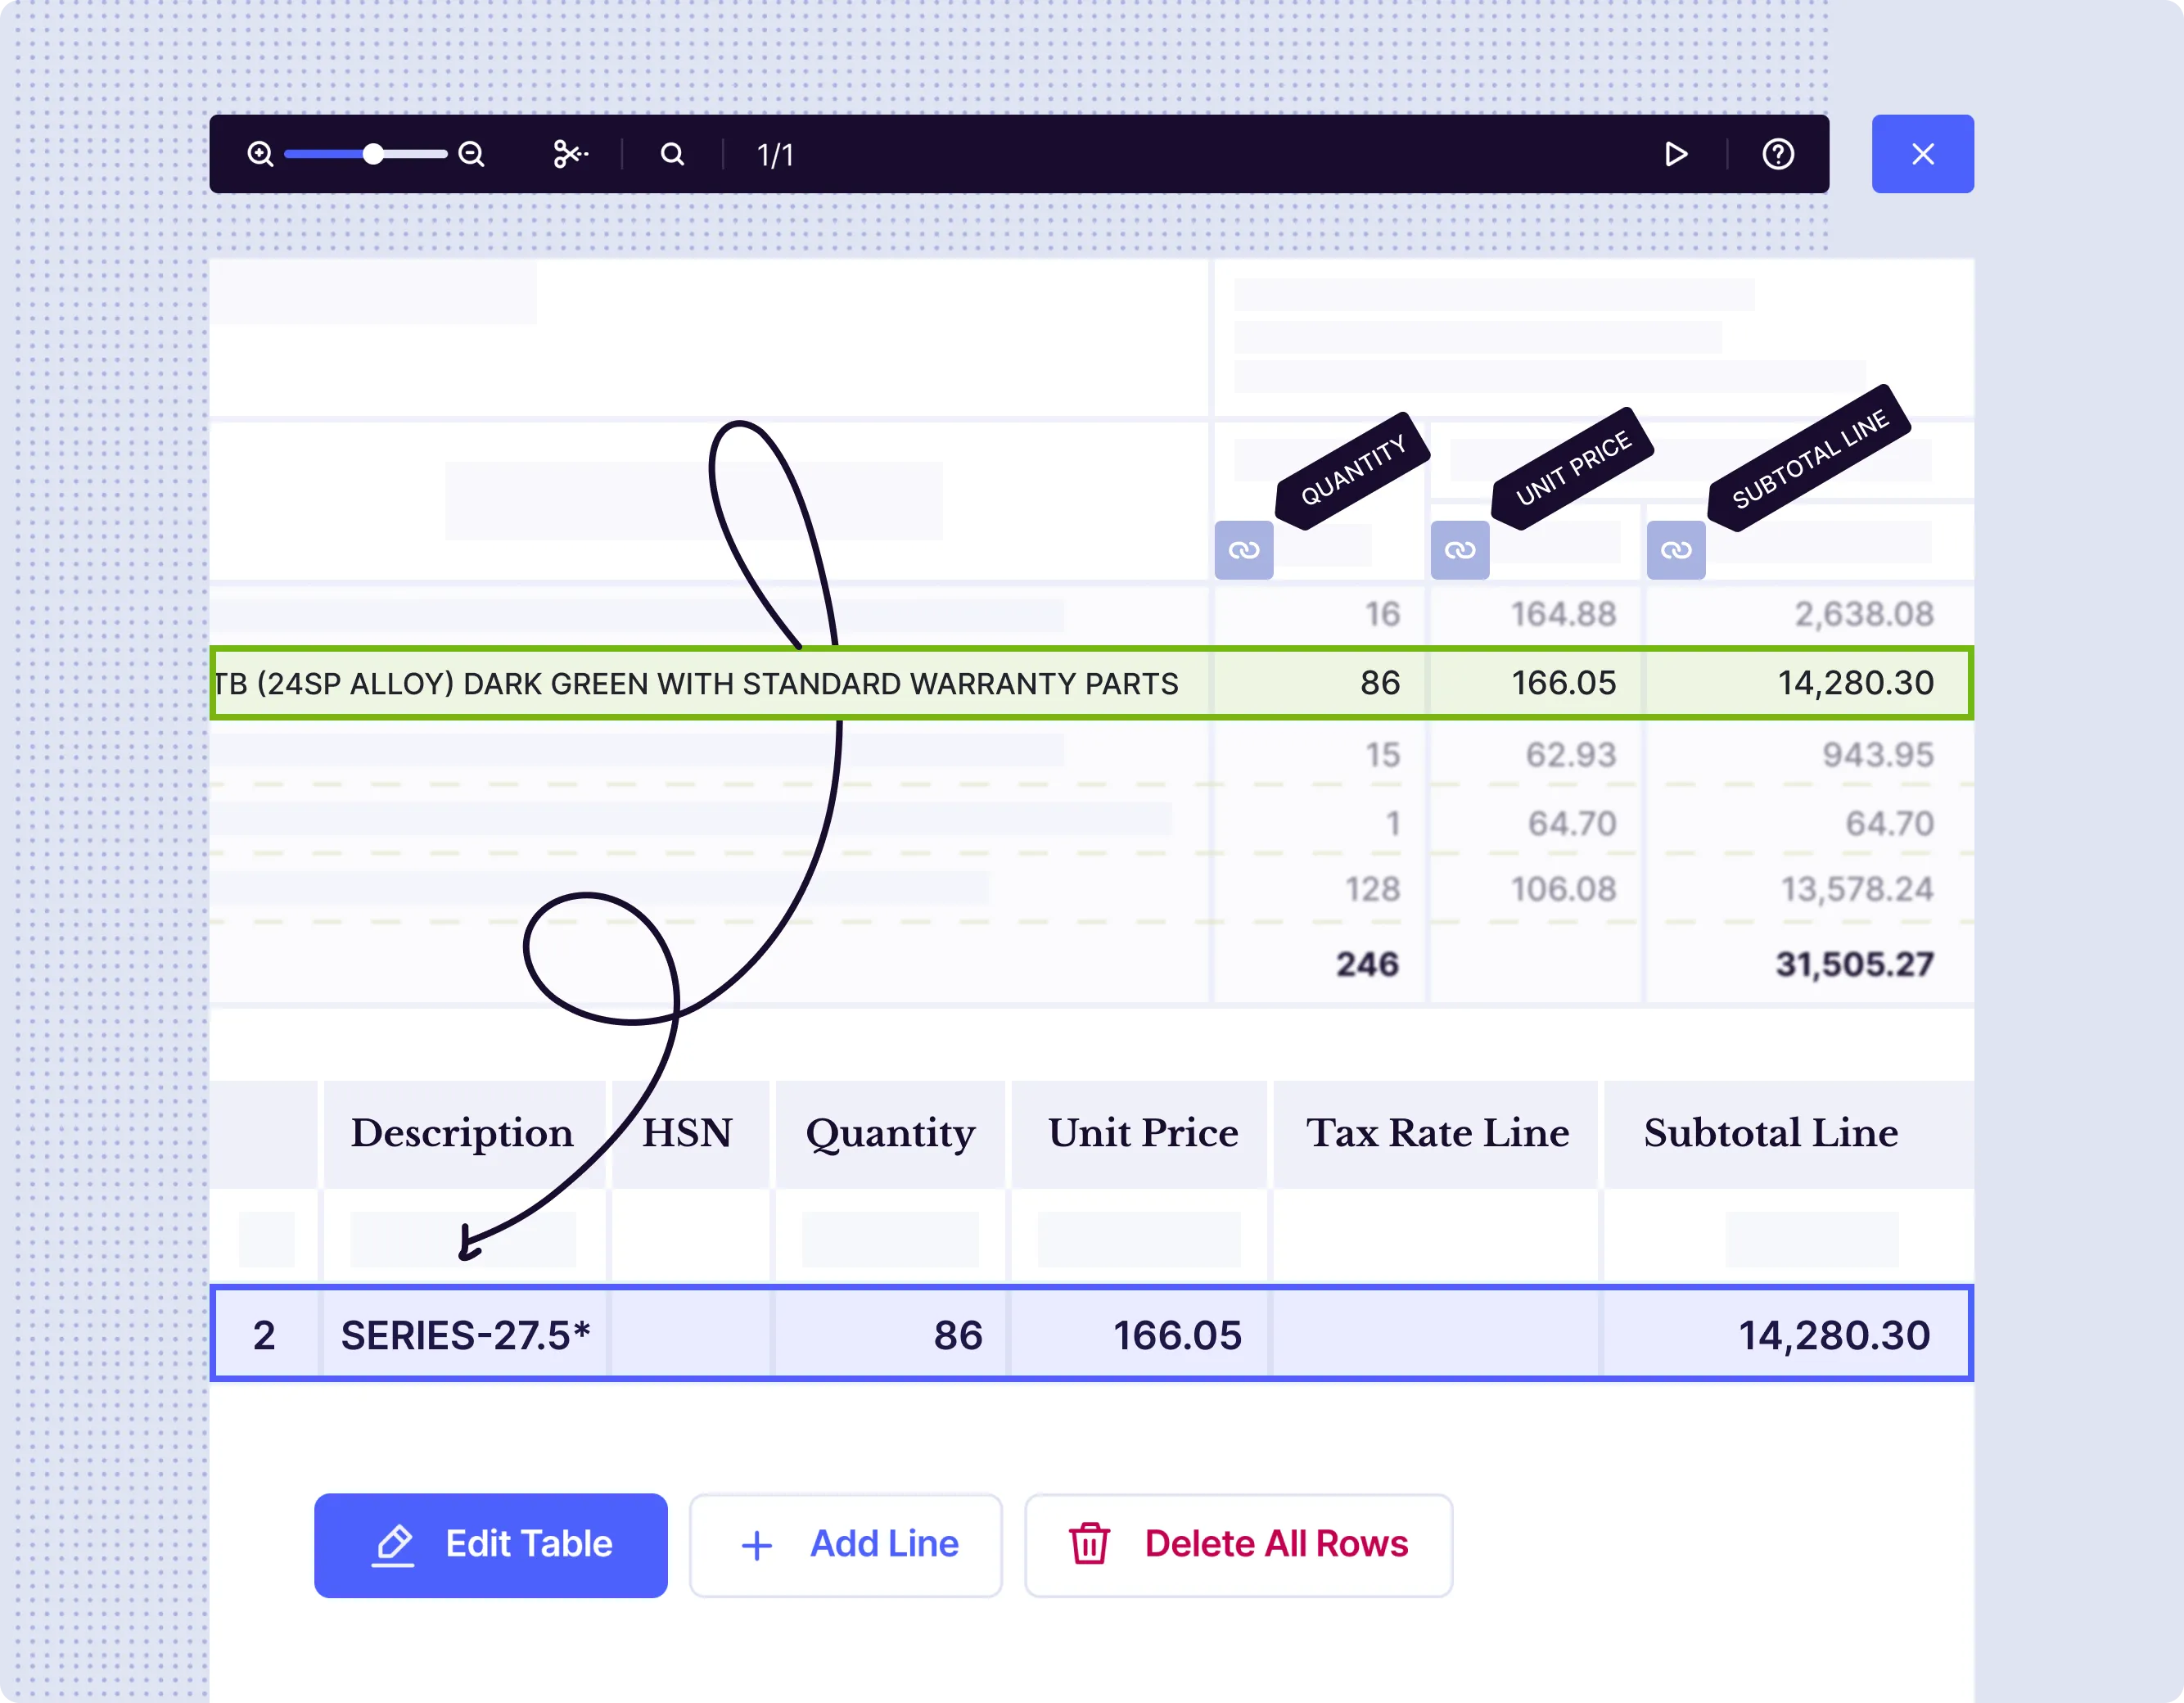The image size is (2184, 1703).
Task: Click the zoom in magnifier icon
Action: [x=260, y=154]
